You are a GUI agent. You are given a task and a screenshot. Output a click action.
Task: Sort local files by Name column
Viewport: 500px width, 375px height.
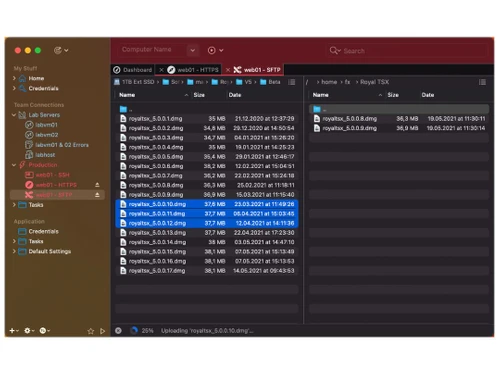click(x=127, y=95)
